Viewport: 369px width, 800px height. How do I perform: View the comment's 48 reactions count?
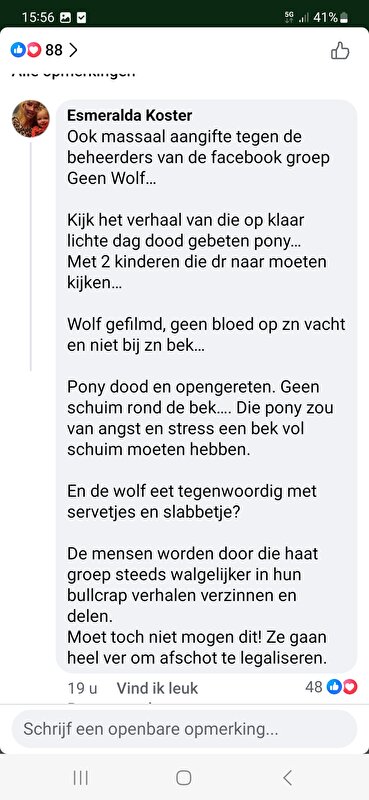[314, 687]
